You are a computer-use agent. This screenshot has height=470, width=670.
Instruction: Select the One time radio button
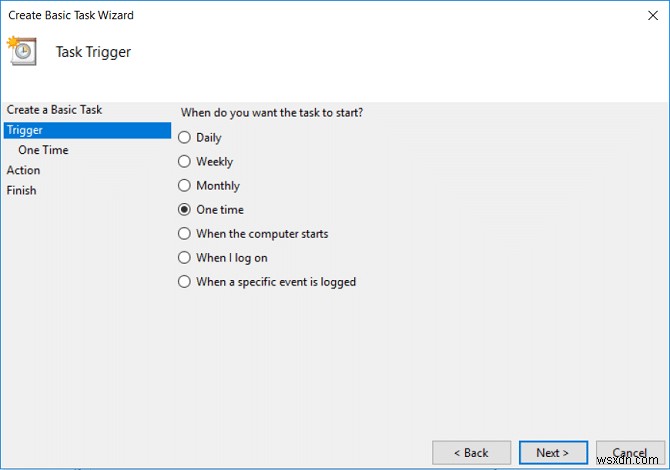(184, 210)
